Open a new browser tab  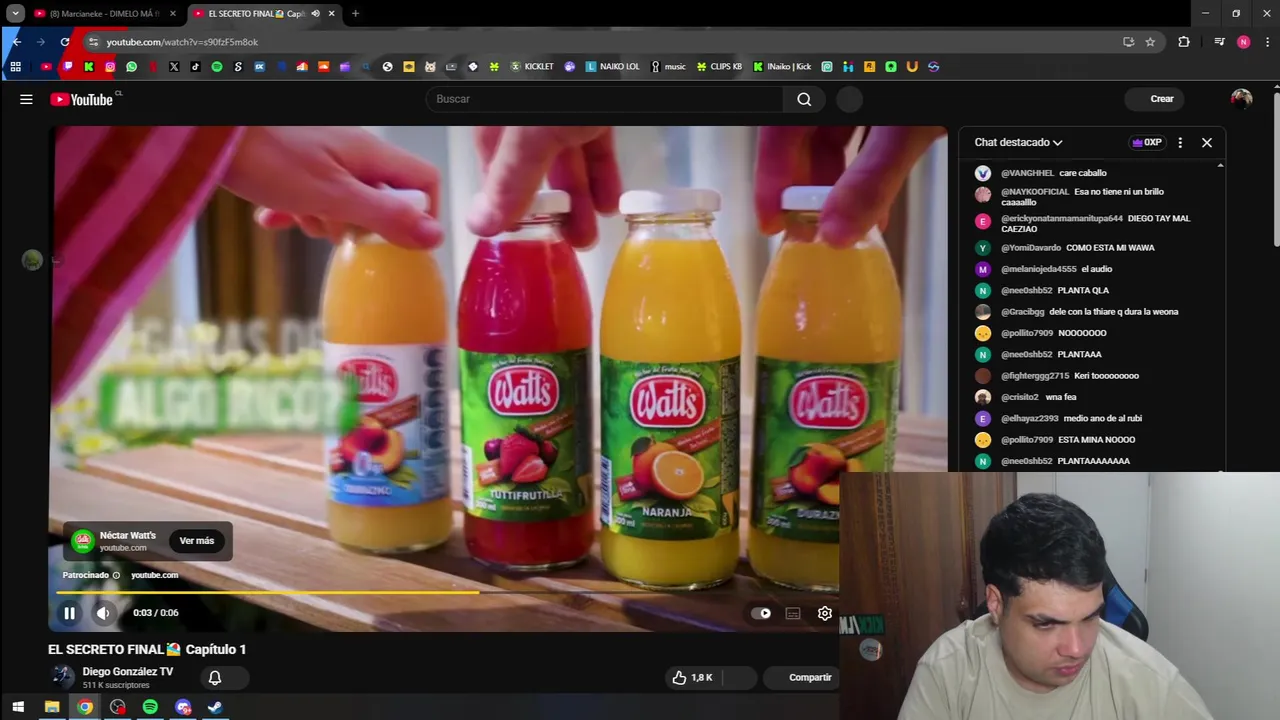pyautogui.click(x=355, y=13)
